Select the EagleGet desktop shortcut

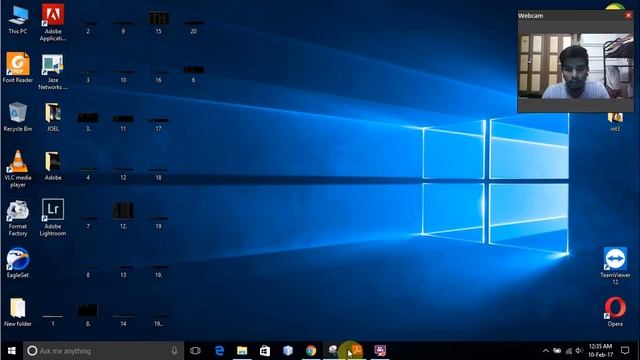click(18, 263)
